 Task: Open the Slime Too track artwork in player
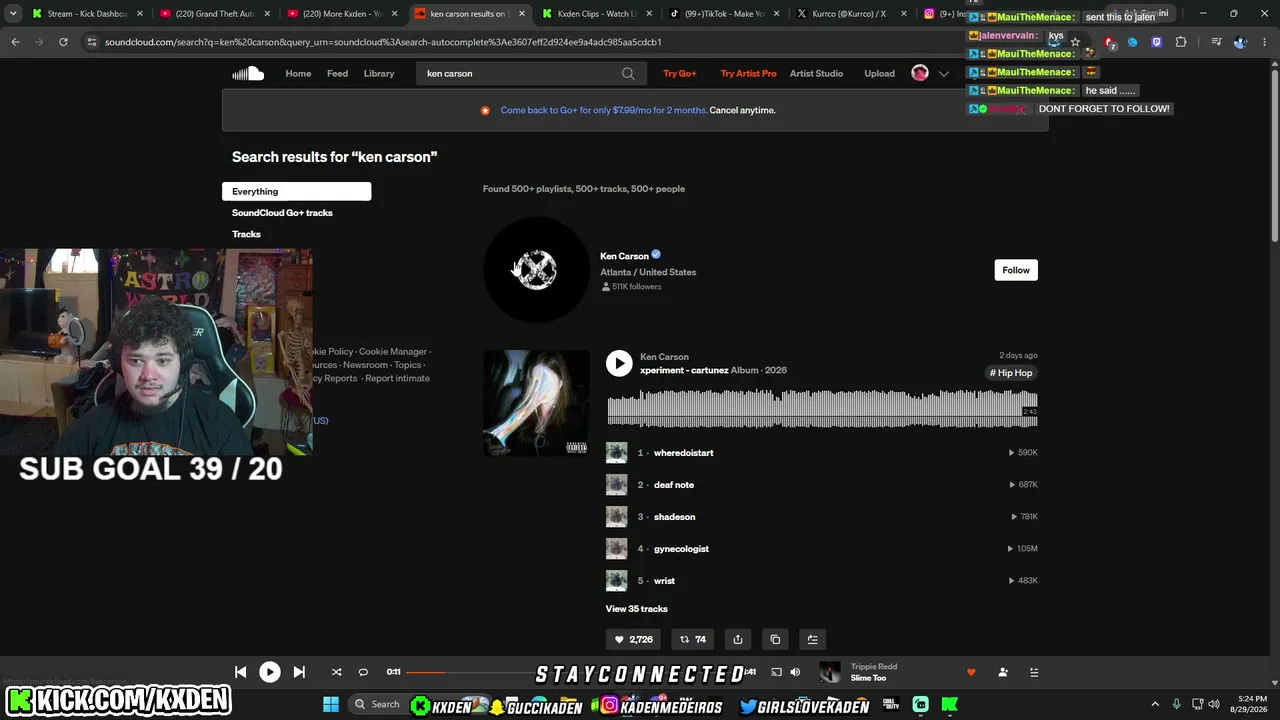tap(829, 672)
